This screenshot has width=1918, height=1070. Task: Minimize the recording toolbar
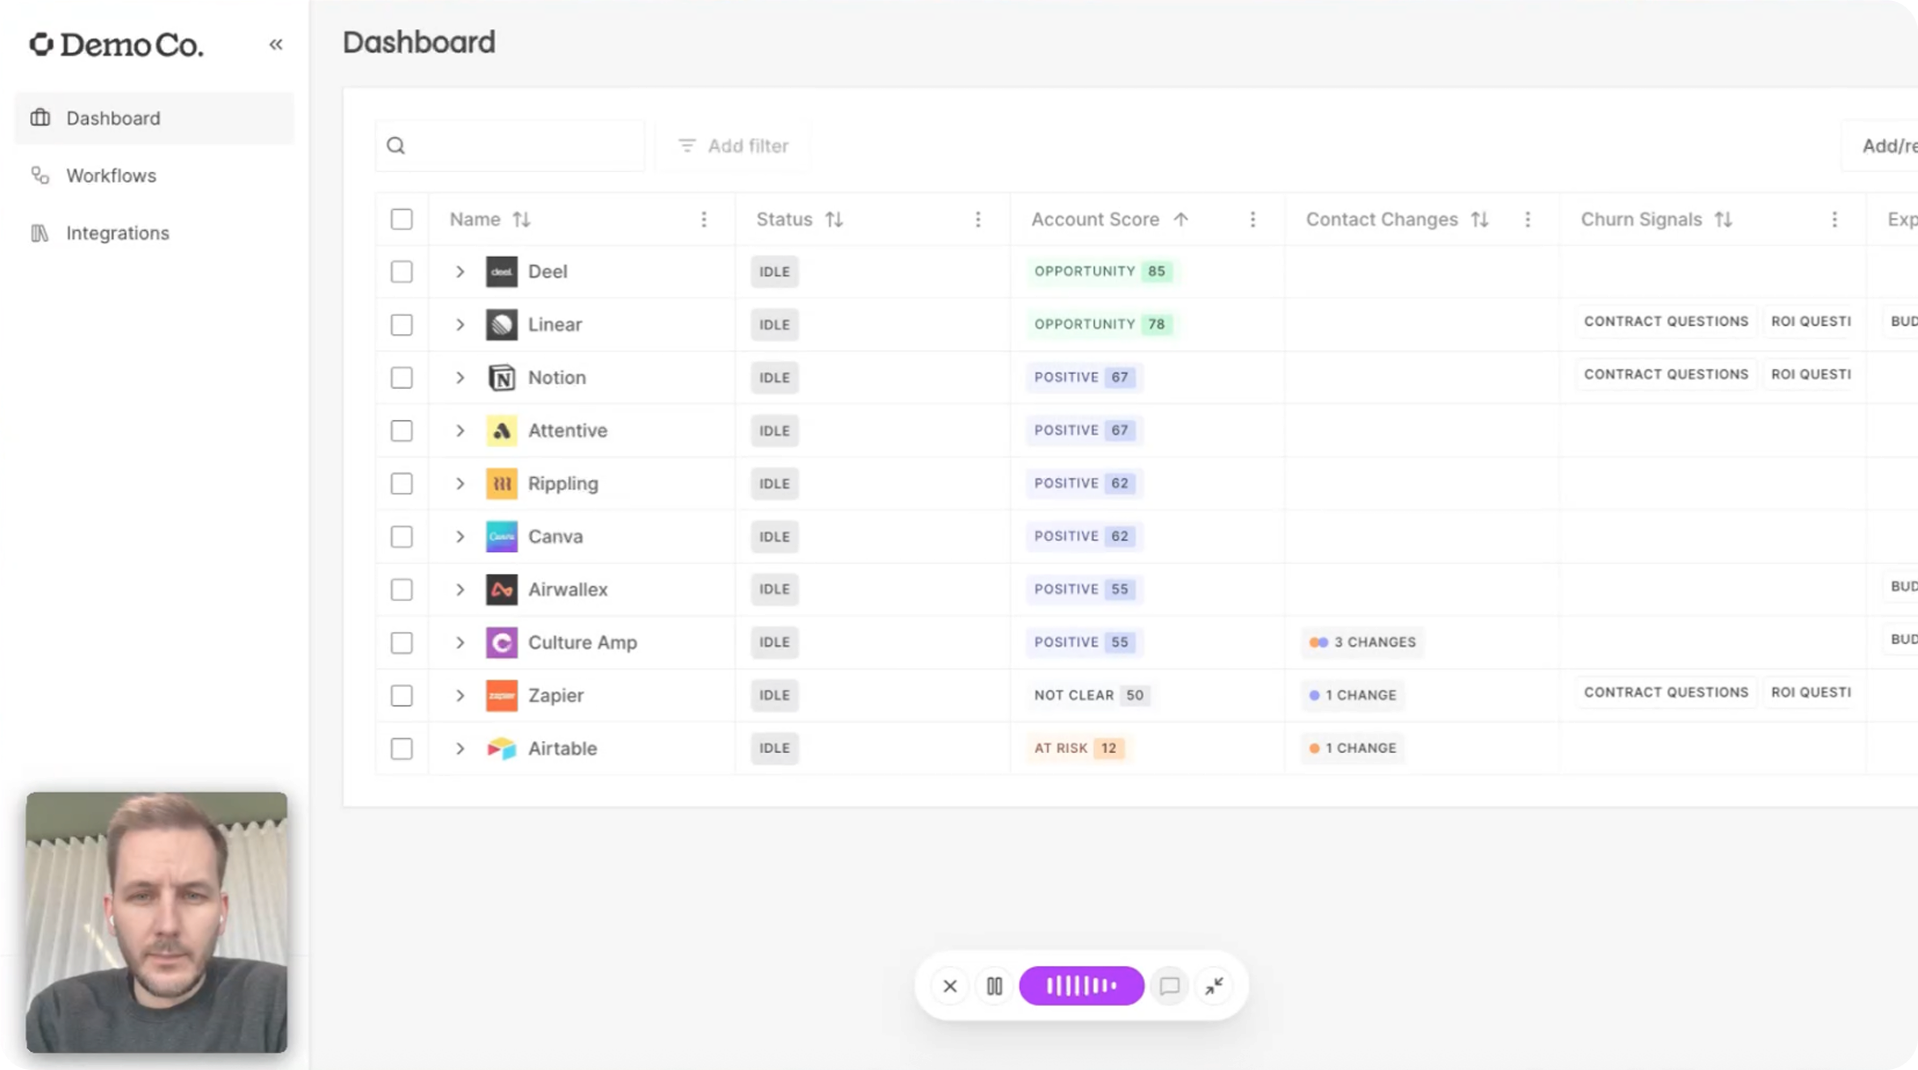1214,986
